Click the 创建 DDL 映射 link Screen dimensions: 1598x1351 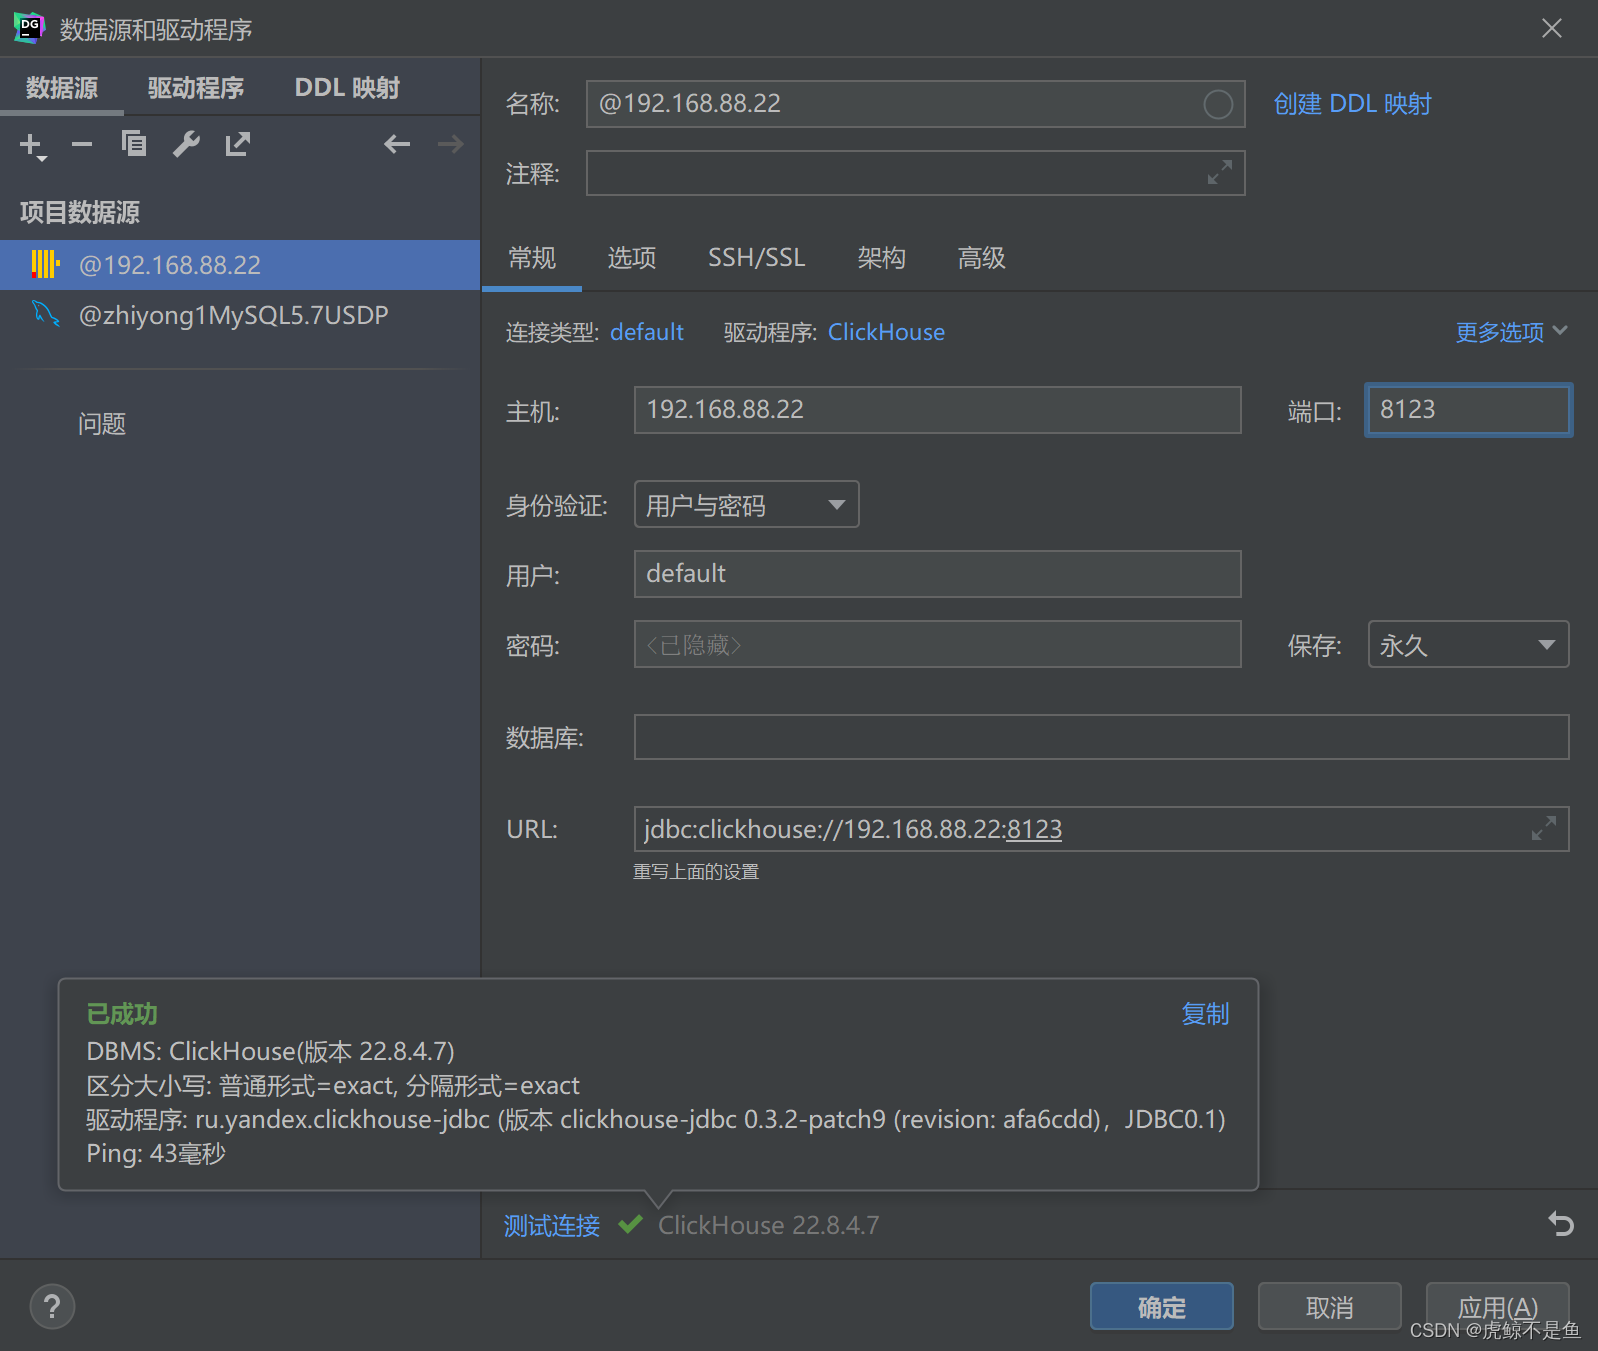pyautogui.click(x=1352, y=104)
